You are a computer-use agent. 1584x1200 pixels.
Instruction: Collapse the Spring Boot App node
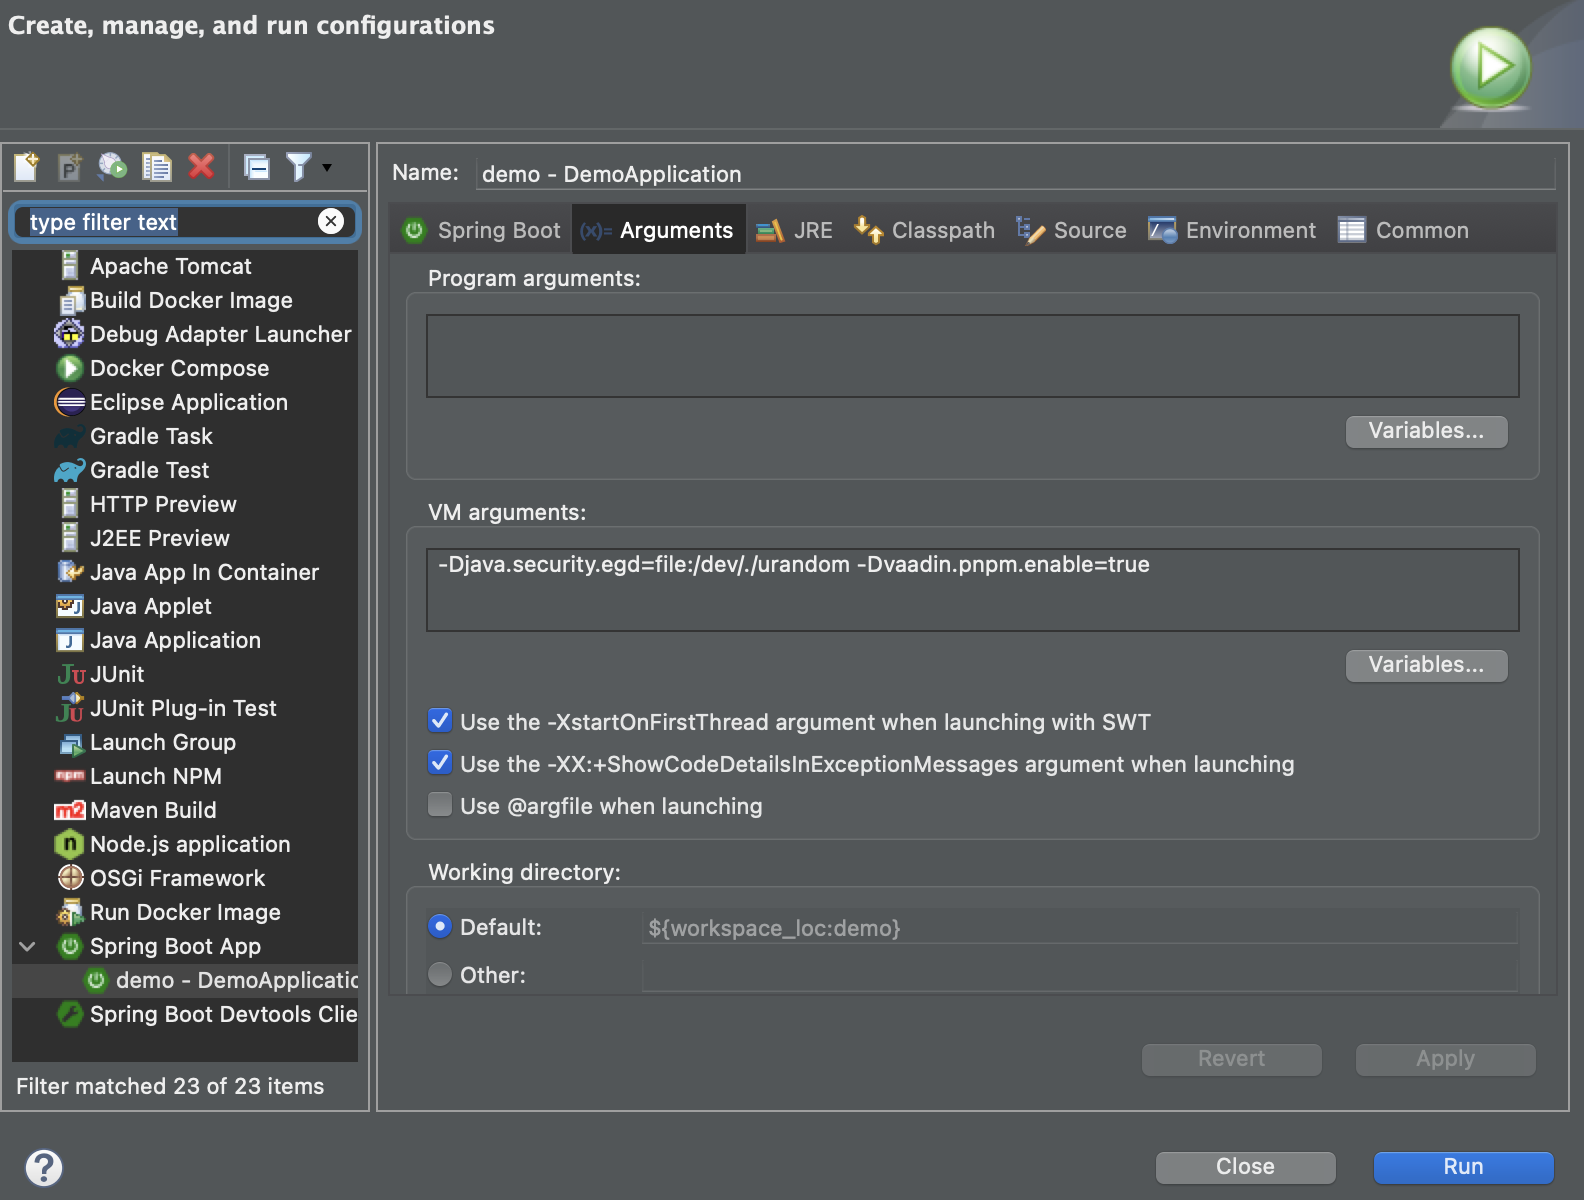28,946
